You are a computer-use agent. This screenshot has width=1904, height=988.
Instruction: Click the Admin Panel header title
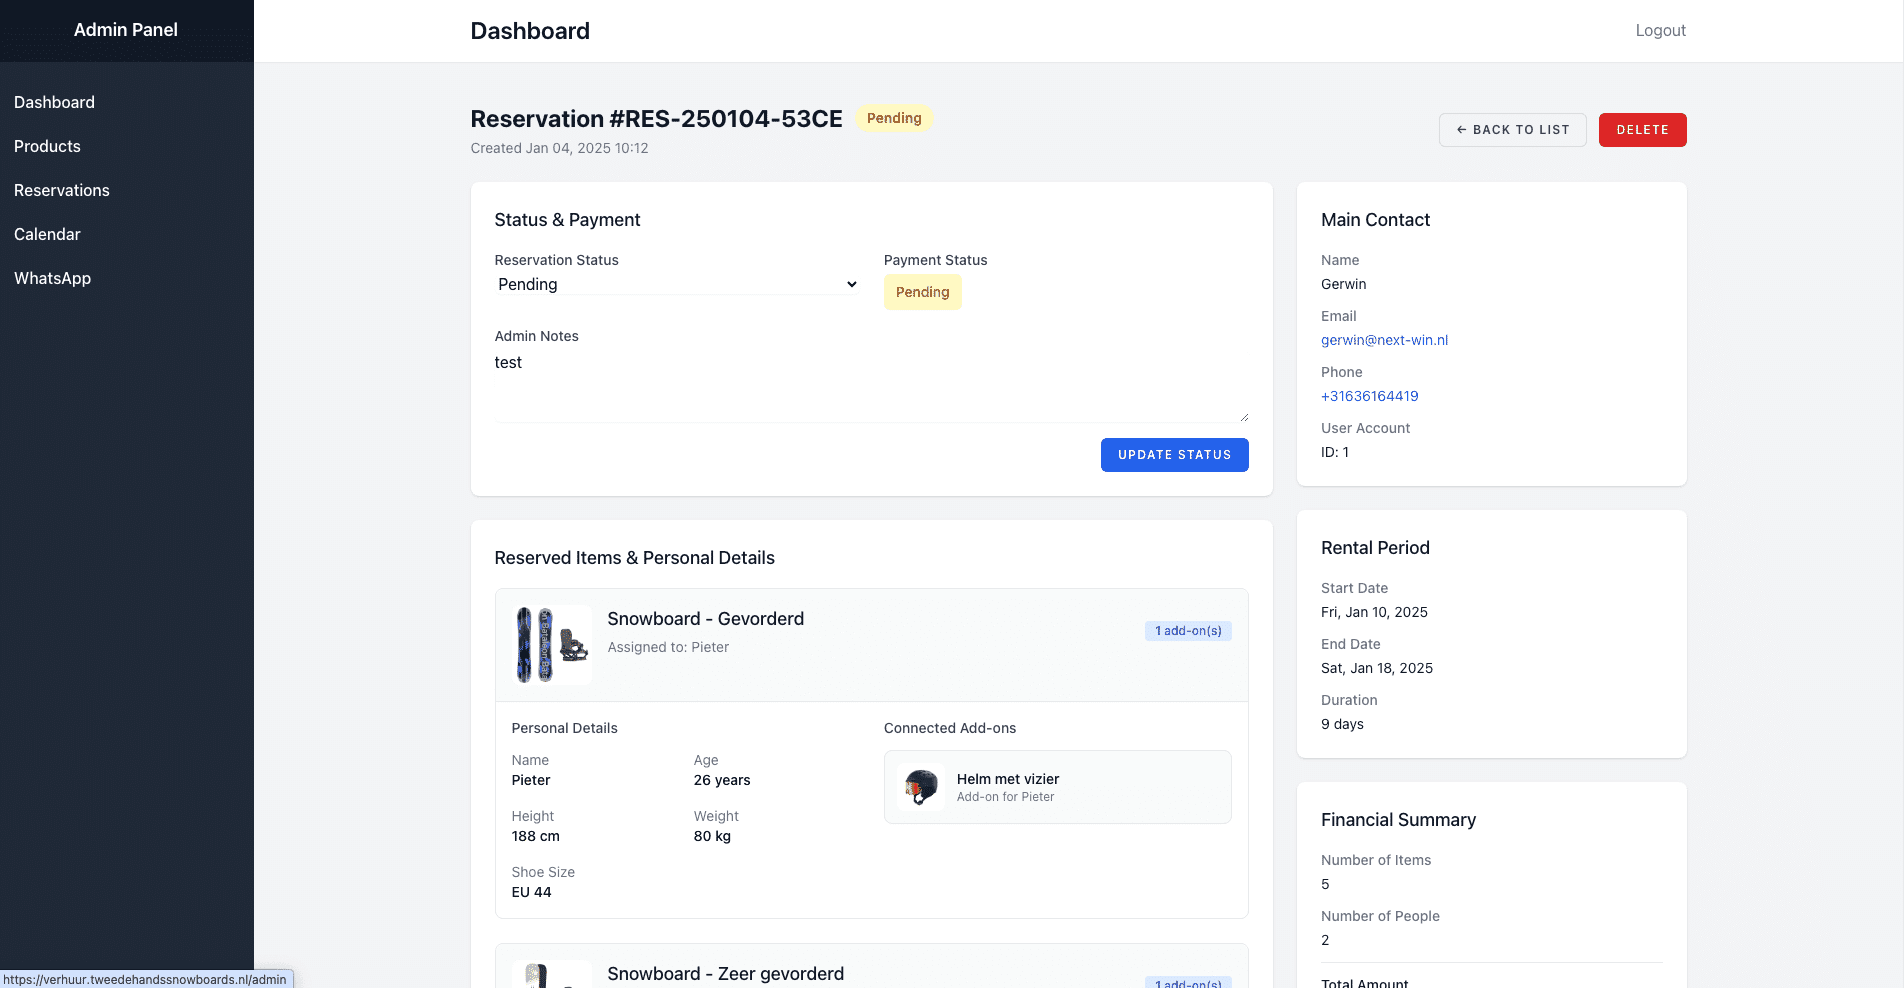[126, 30]
